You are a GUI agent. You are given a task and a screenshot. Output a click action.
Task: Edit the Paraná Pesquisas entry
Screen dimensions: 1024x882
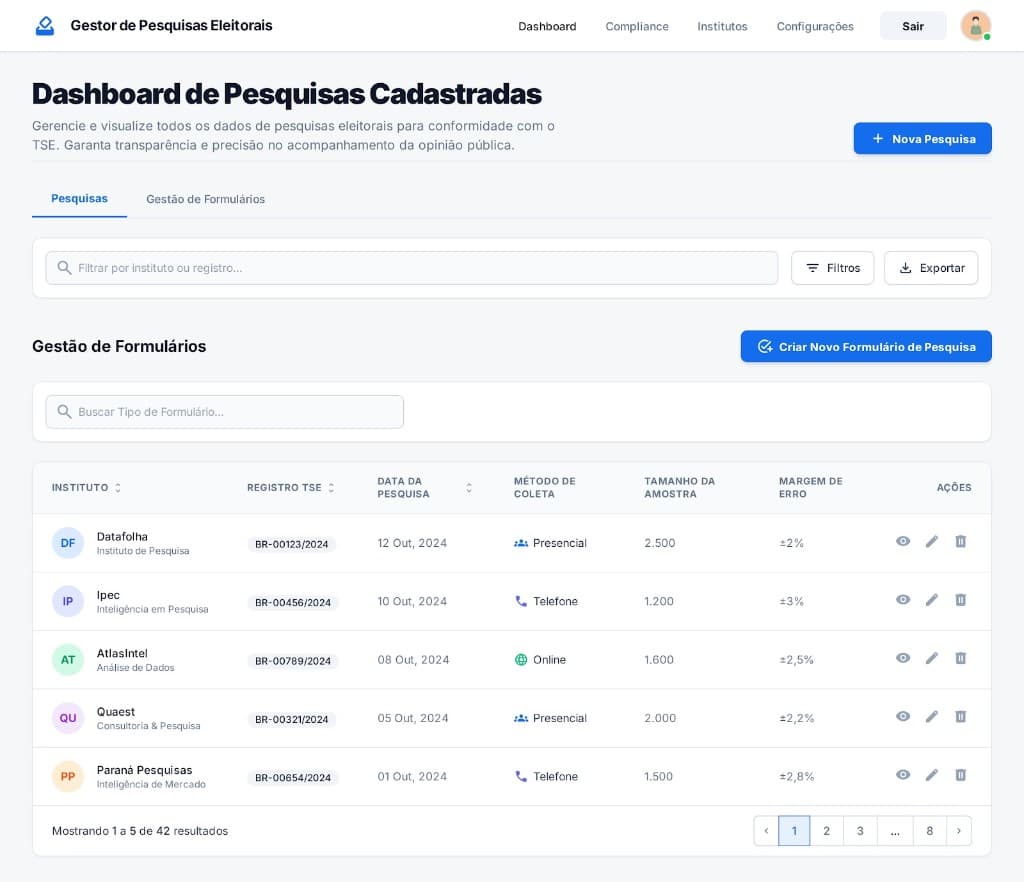(932, 775)
